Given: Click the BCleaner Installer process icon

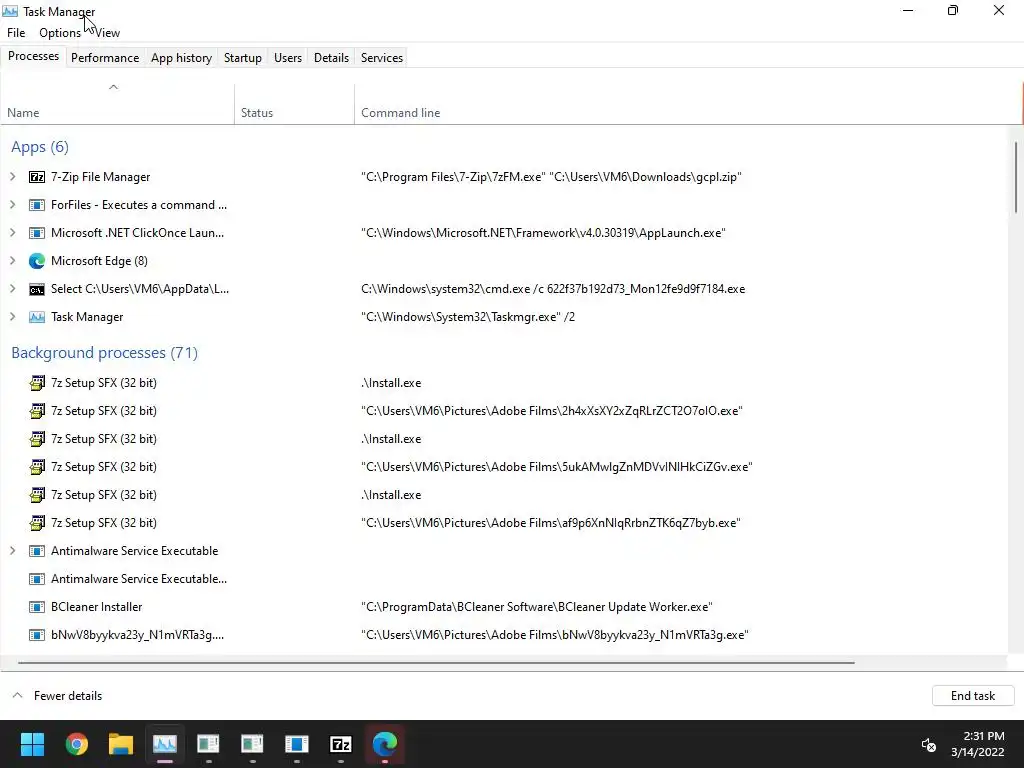Looking at the screenshot, I should click(x=37, y=607).
